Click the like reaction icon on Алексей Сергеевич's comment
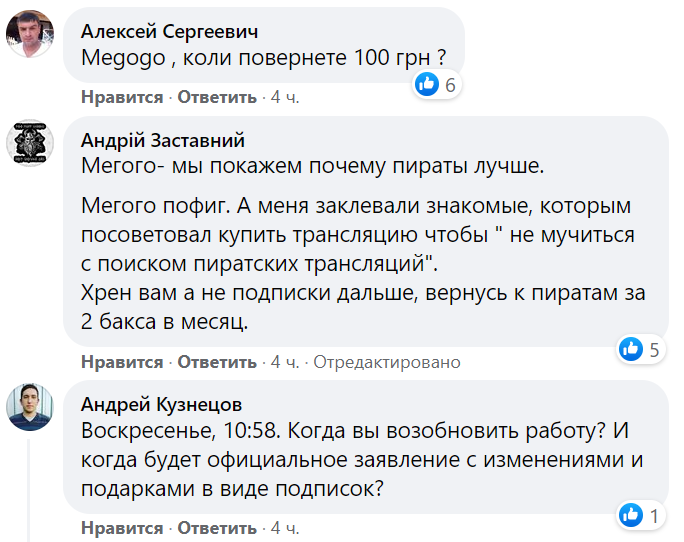This screenshot has height=542, width=684. pos(427,85)
